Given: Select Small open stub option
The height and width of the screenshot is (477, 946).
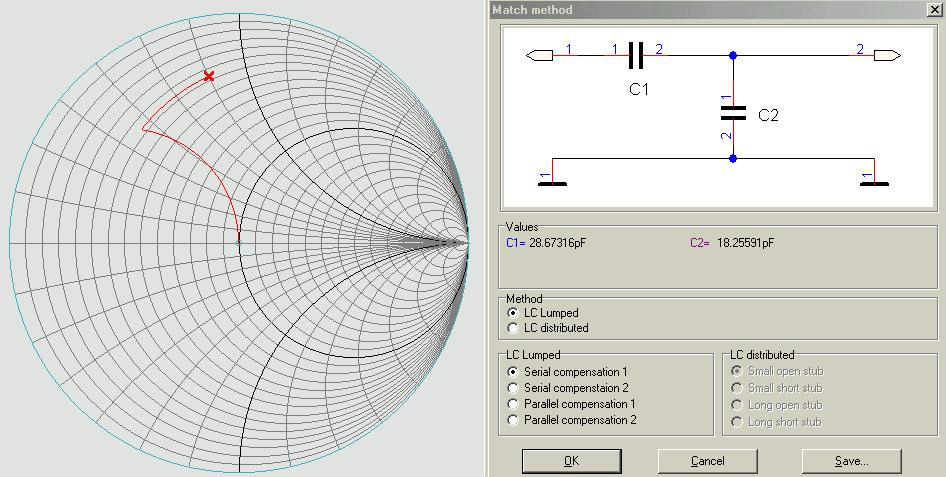Looking at the screenshot, I should (x=737, y=371).
